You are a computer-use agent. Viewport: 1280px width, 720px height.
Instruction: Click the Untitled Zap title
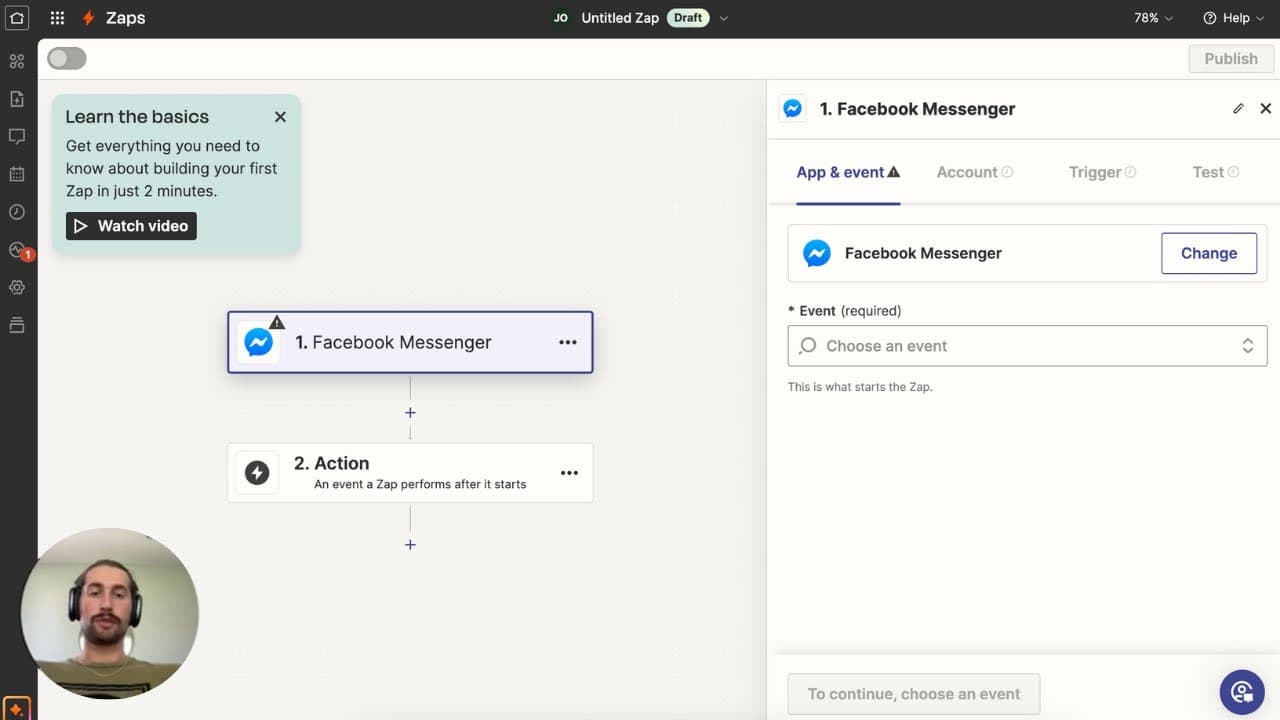(x=620, y=18)
